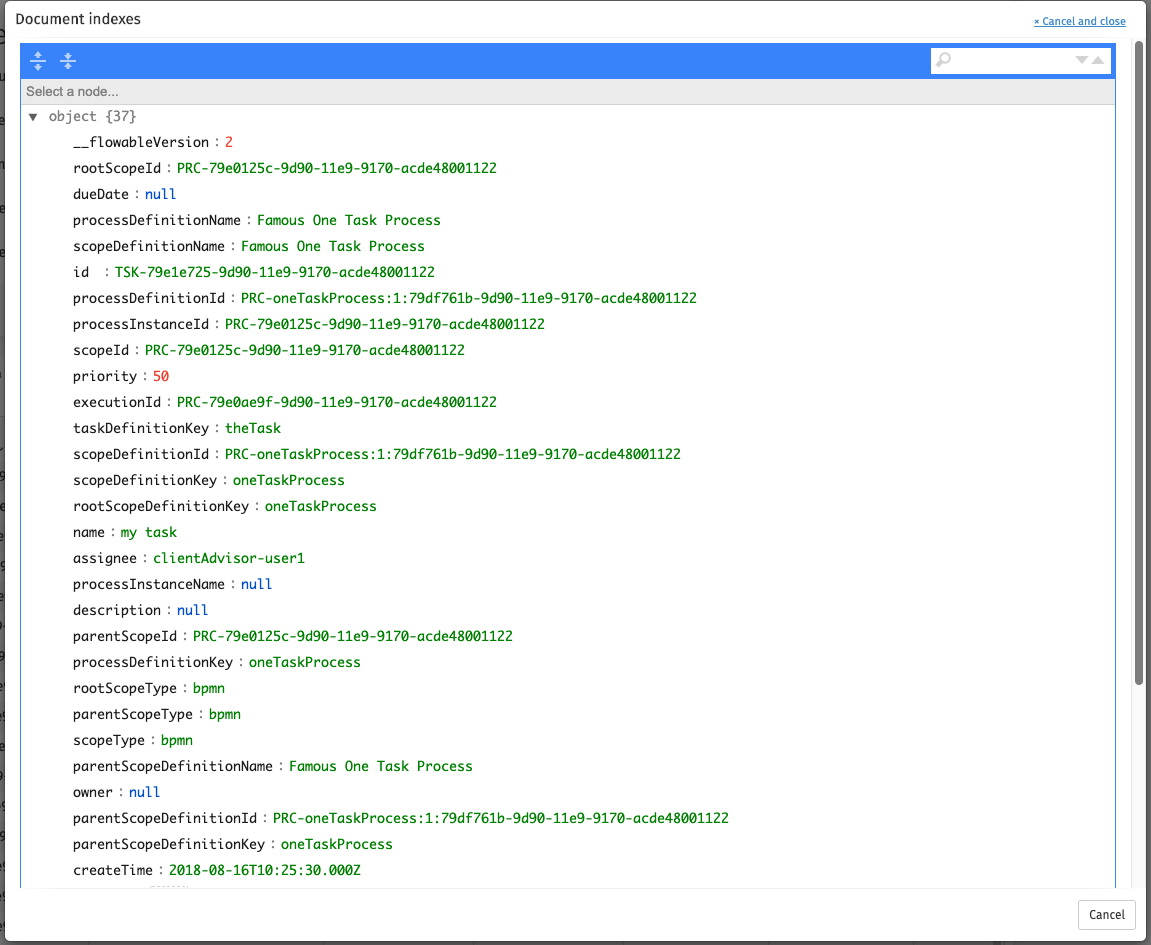Collapse the root object {37} node
The height and width of the screenshot is (945, 1151).
click(x=33, y=117)
